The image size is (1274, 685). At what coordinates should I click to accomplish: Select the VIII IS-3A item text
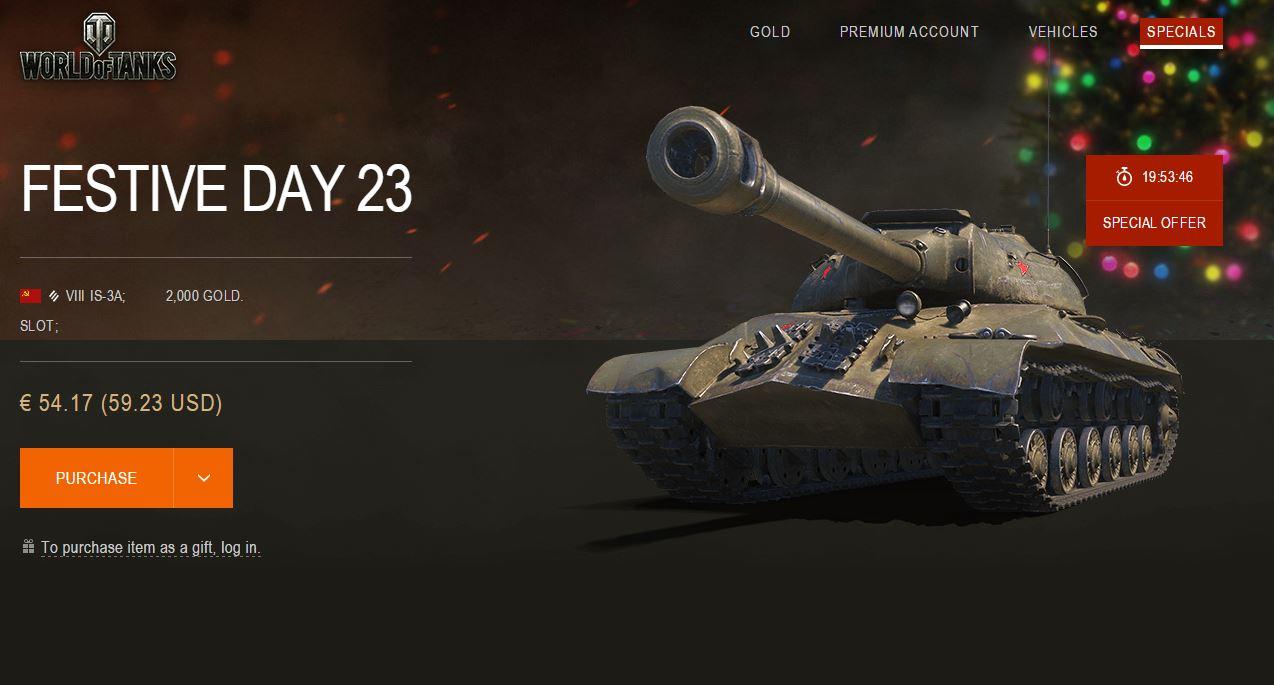[95, 296]
